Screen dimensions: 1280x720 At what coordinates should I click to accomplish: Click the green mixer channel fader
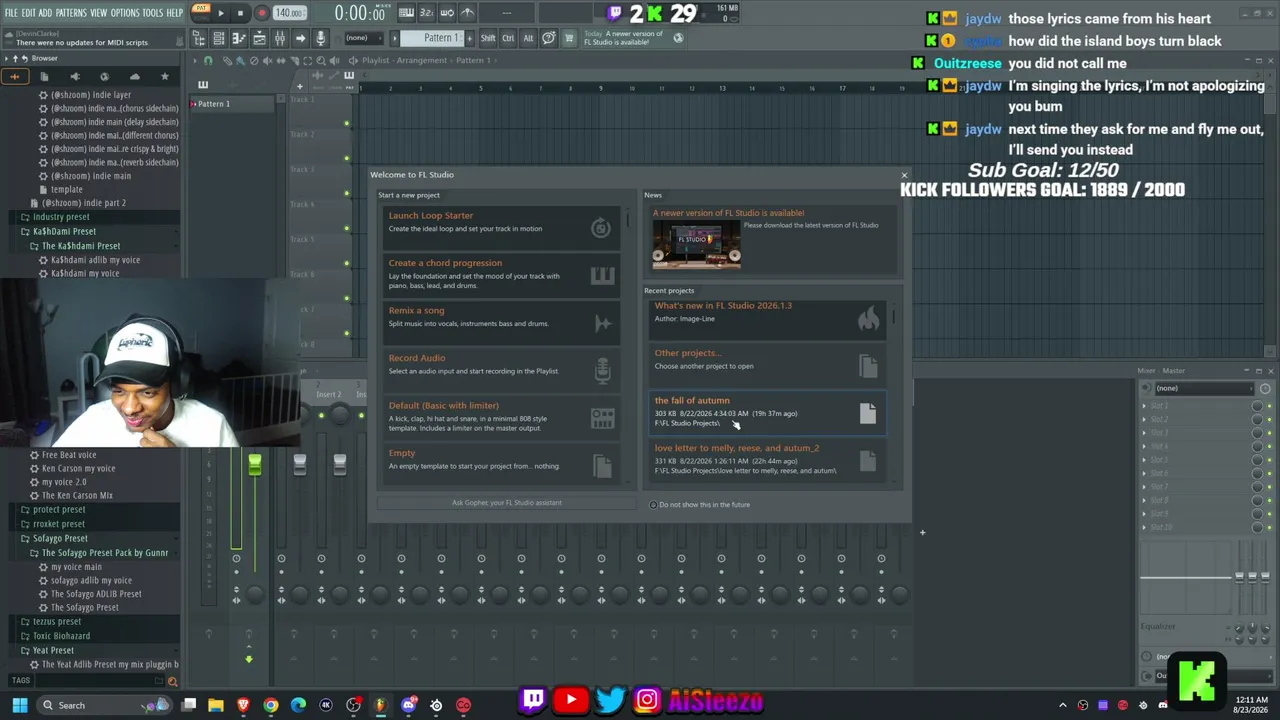tap(255, 463)
